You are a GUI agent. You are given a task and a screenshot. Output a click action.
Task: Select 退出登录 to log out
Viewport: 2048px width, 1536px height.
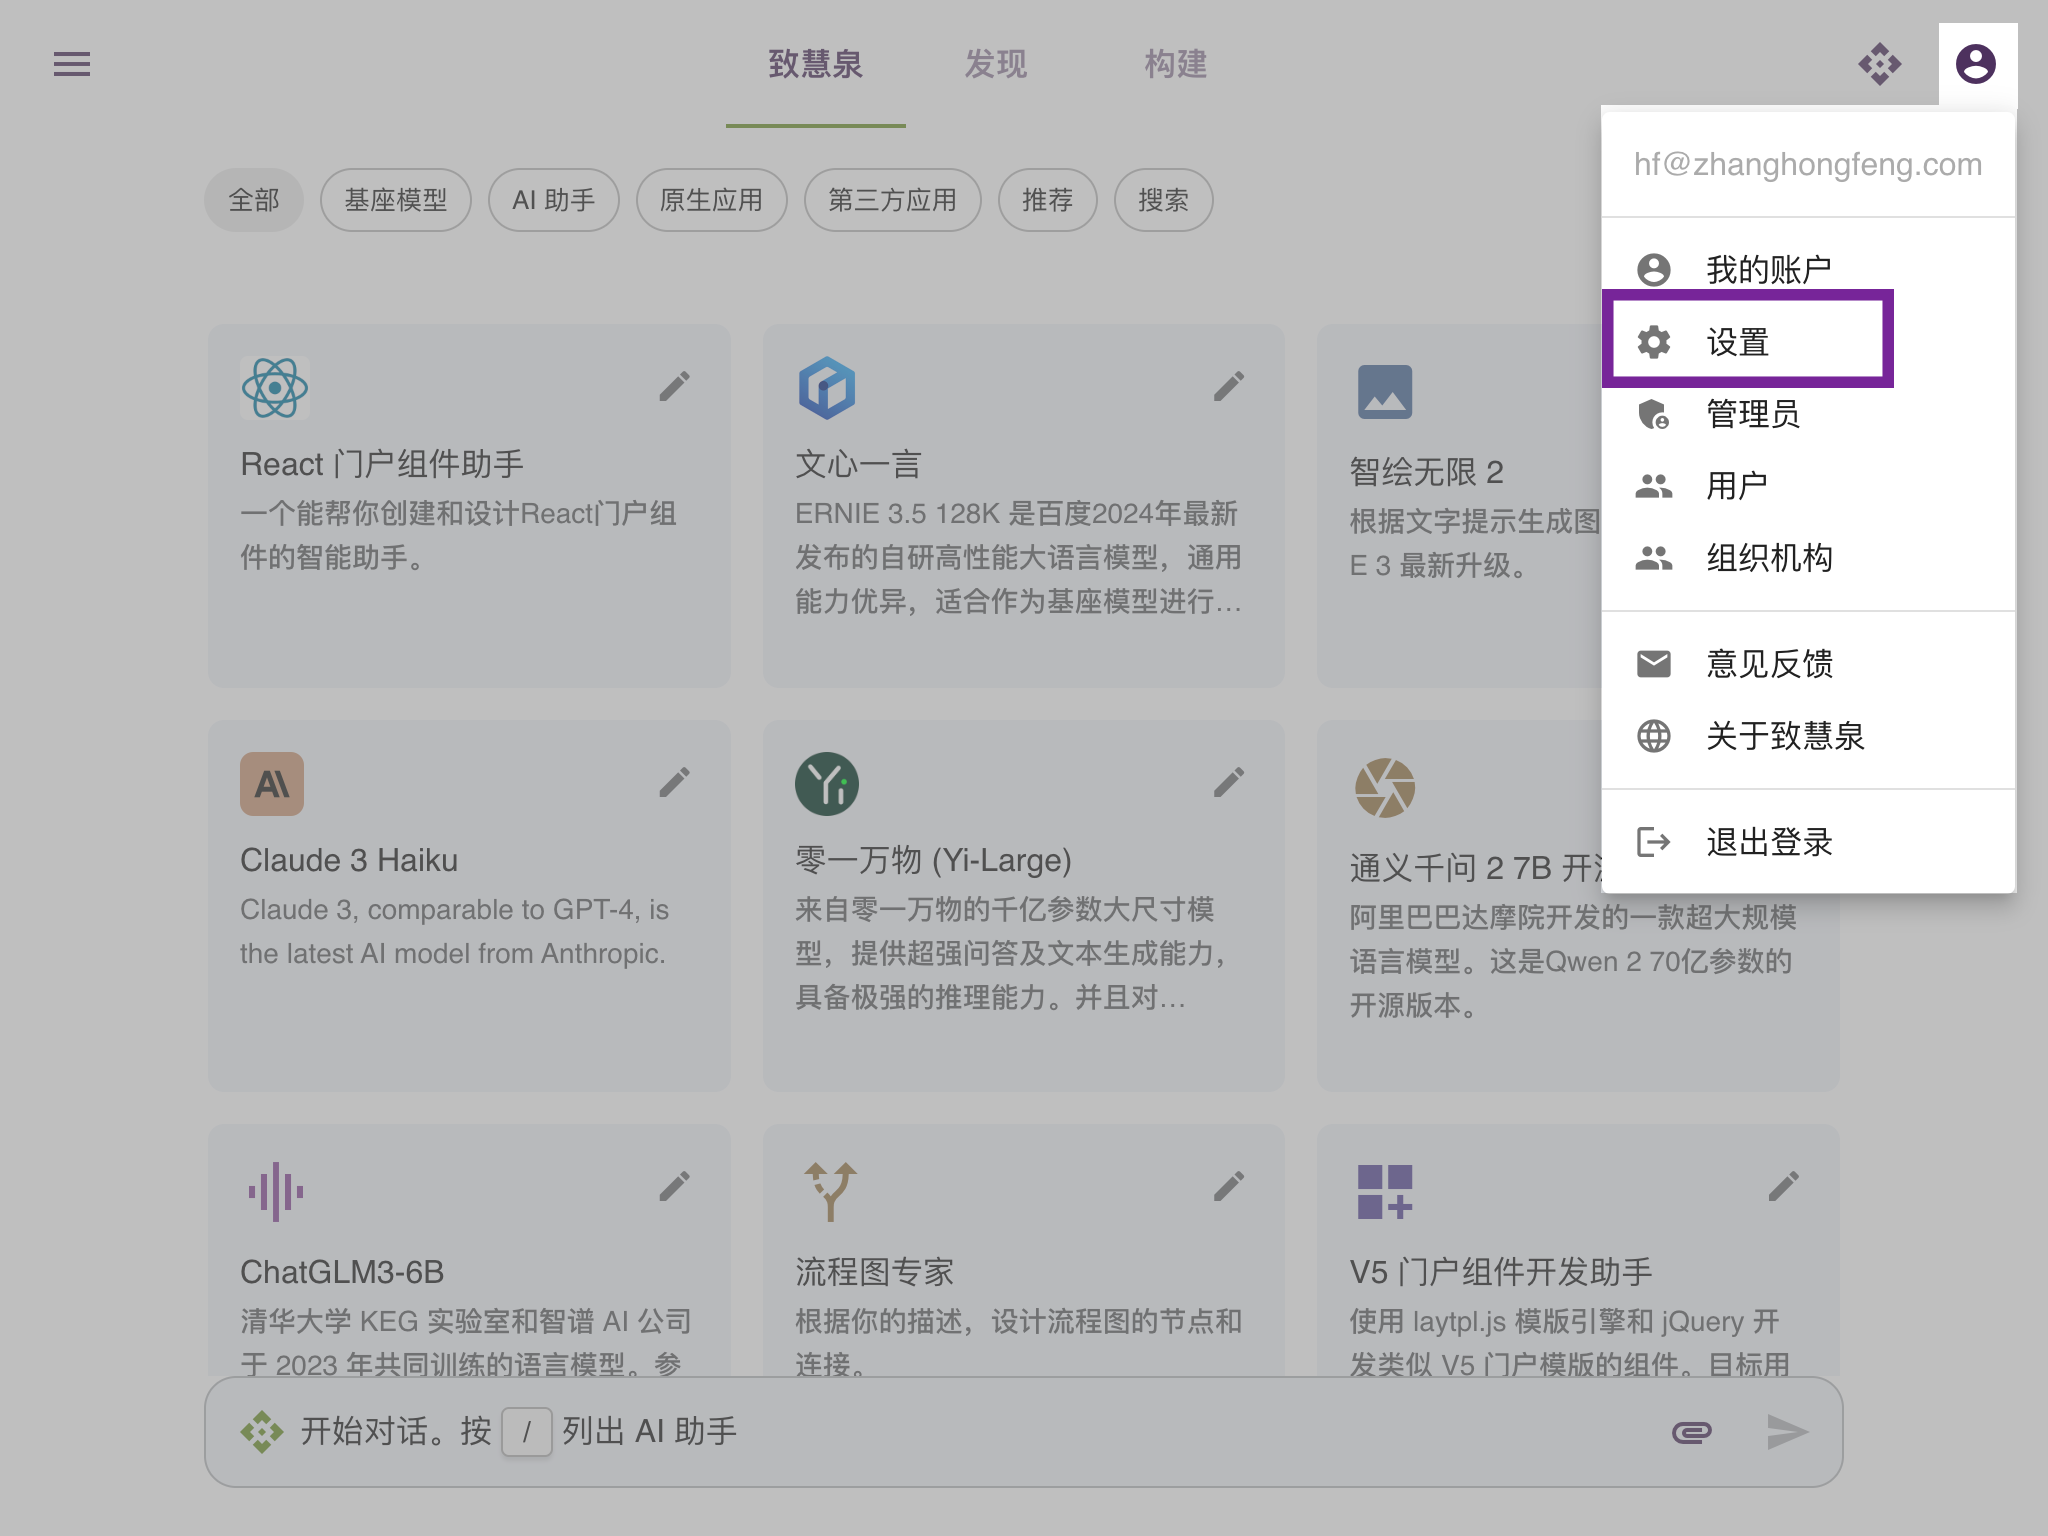[x=1808, y=842]
